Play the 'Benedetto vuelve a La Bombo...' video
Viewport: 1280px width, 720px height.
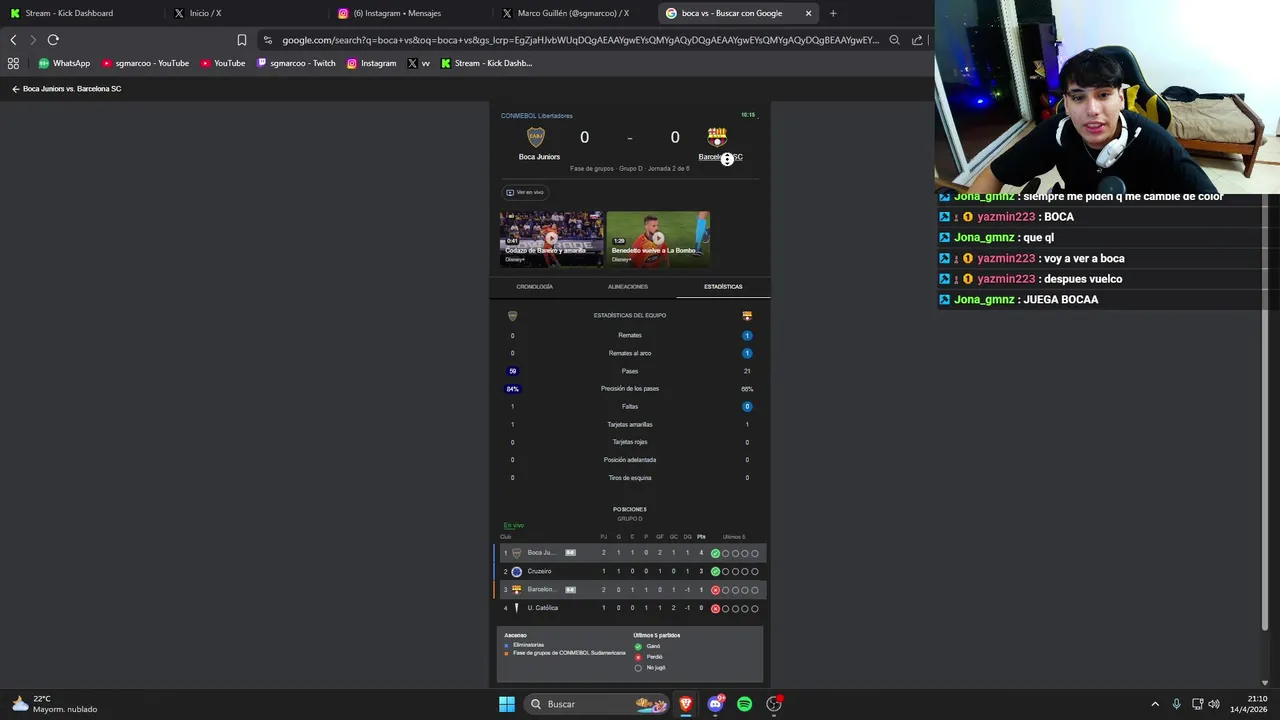[658, 239]
